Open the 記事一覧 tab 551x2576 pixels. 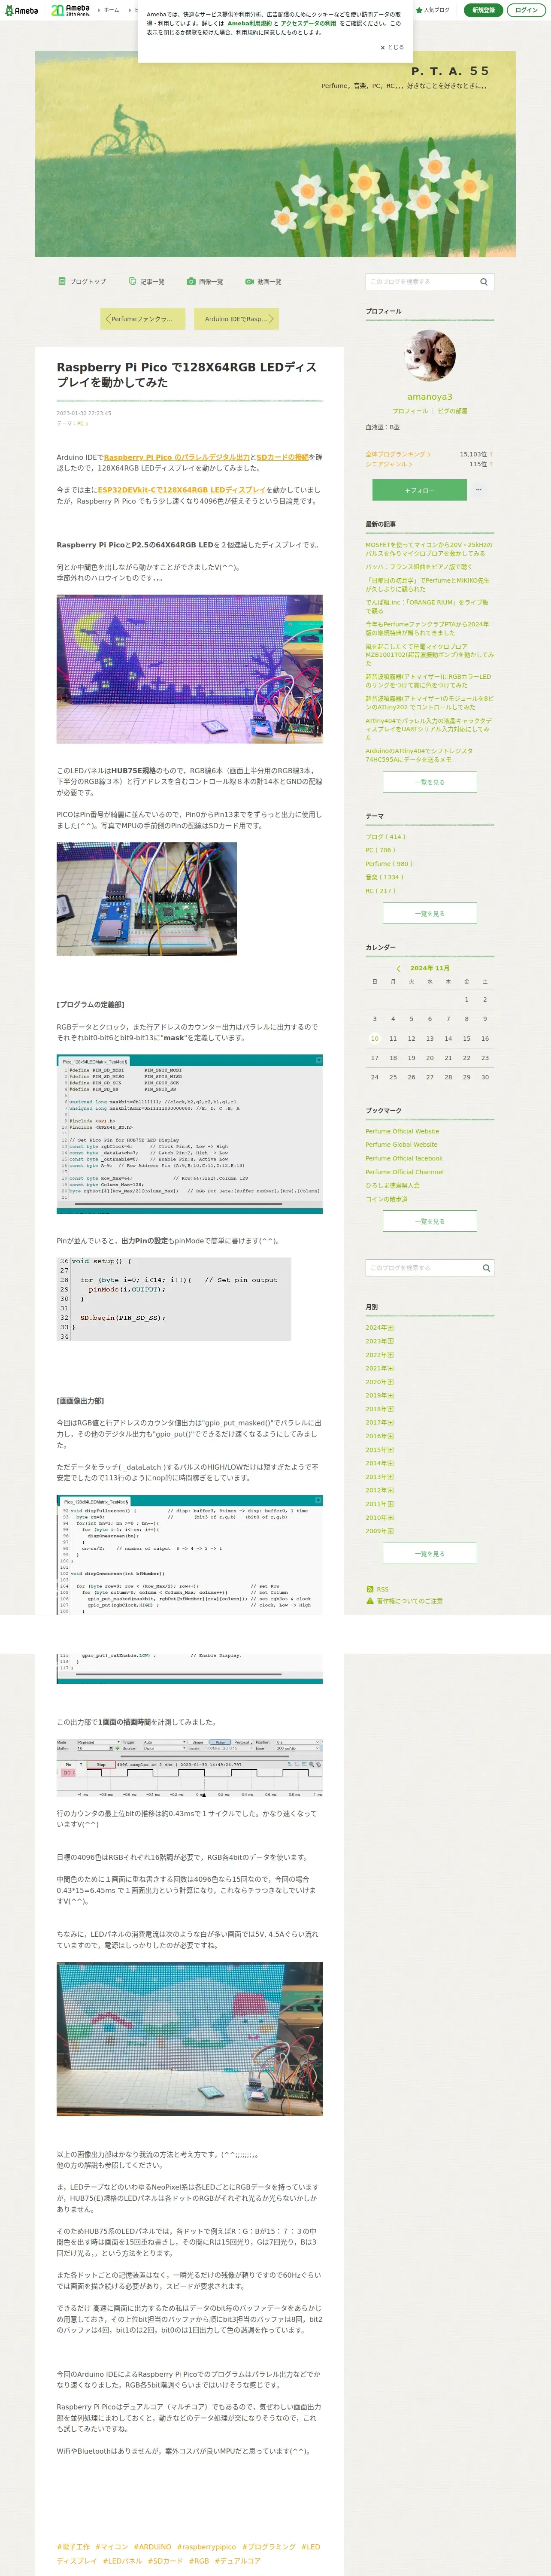coord(147,282)
